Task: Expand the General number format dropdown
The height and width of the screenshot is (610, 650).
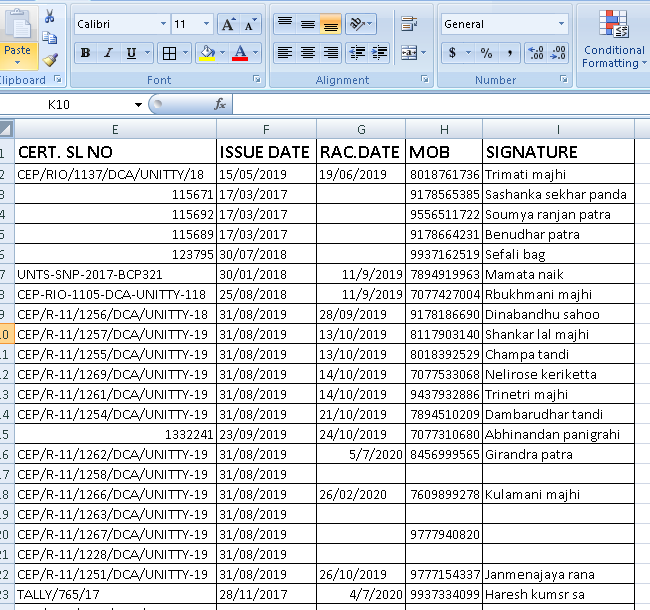Action: pos(560,24)
